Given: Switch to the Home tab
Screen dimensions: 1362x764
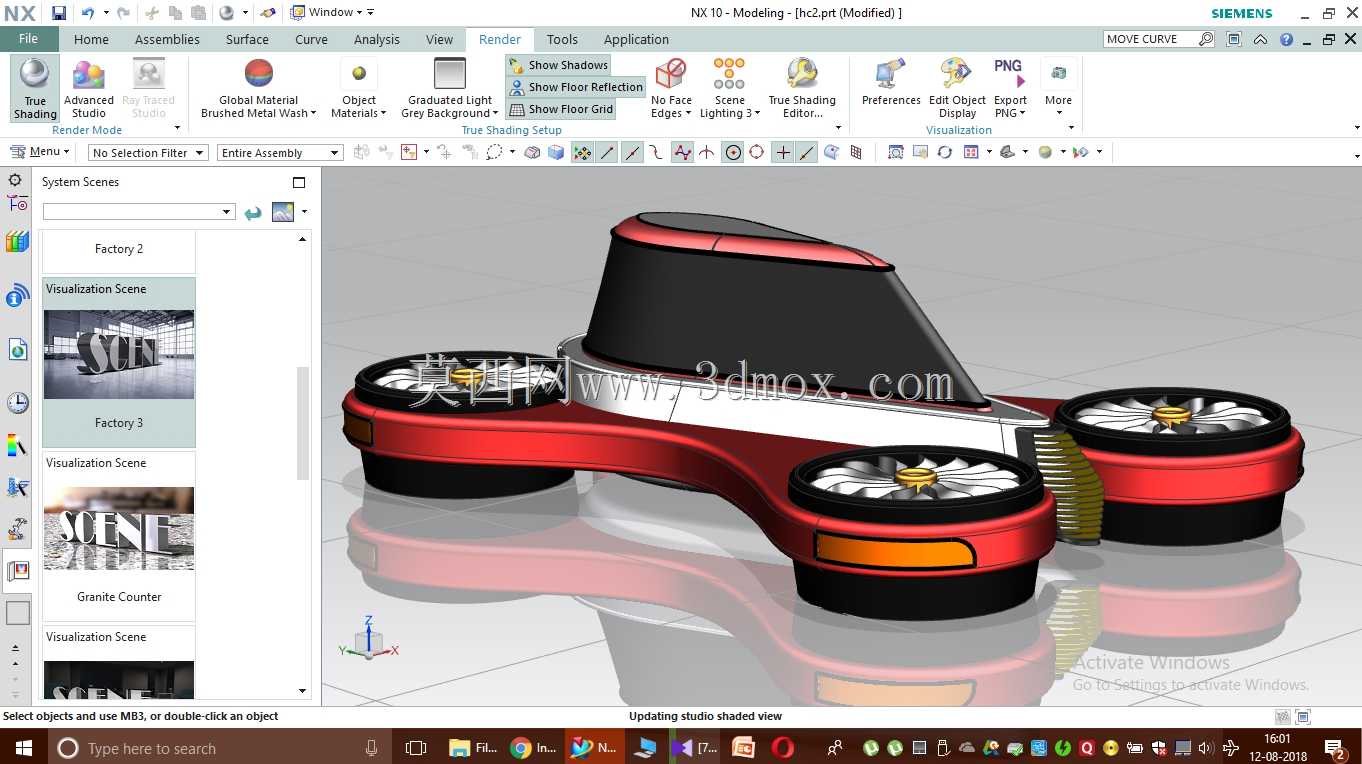Looking at the screenshot, I should (x=91, y=39).
